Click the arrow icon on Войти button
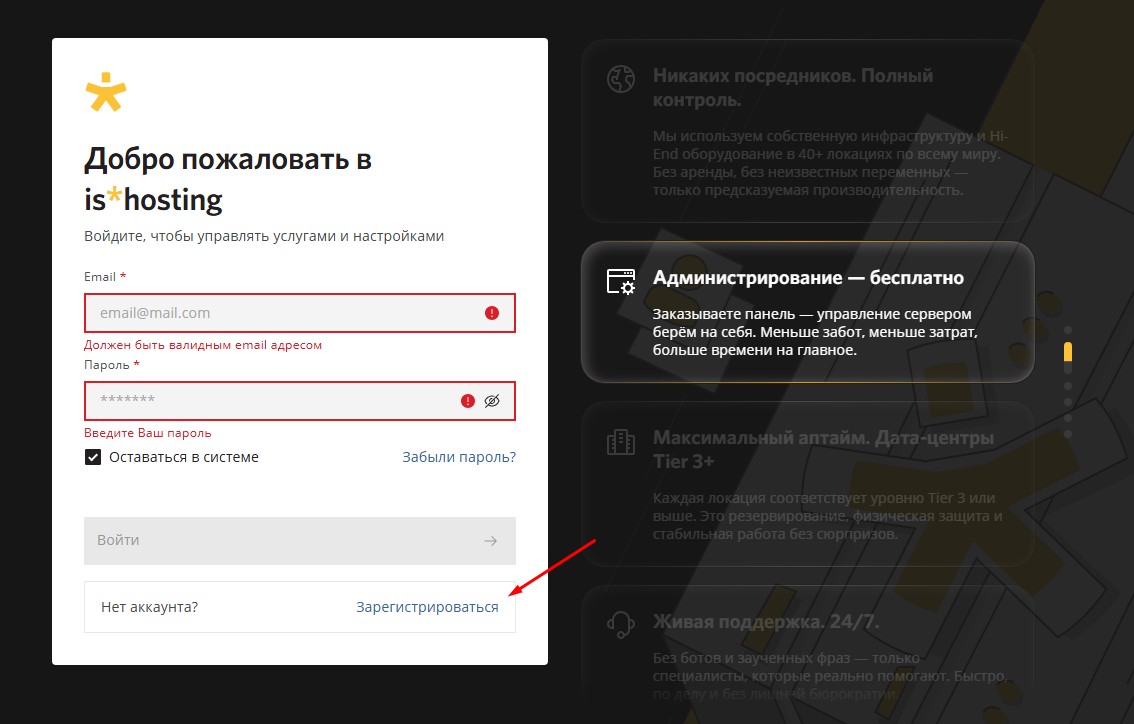Screen dimensions: 1134x724 490,541
